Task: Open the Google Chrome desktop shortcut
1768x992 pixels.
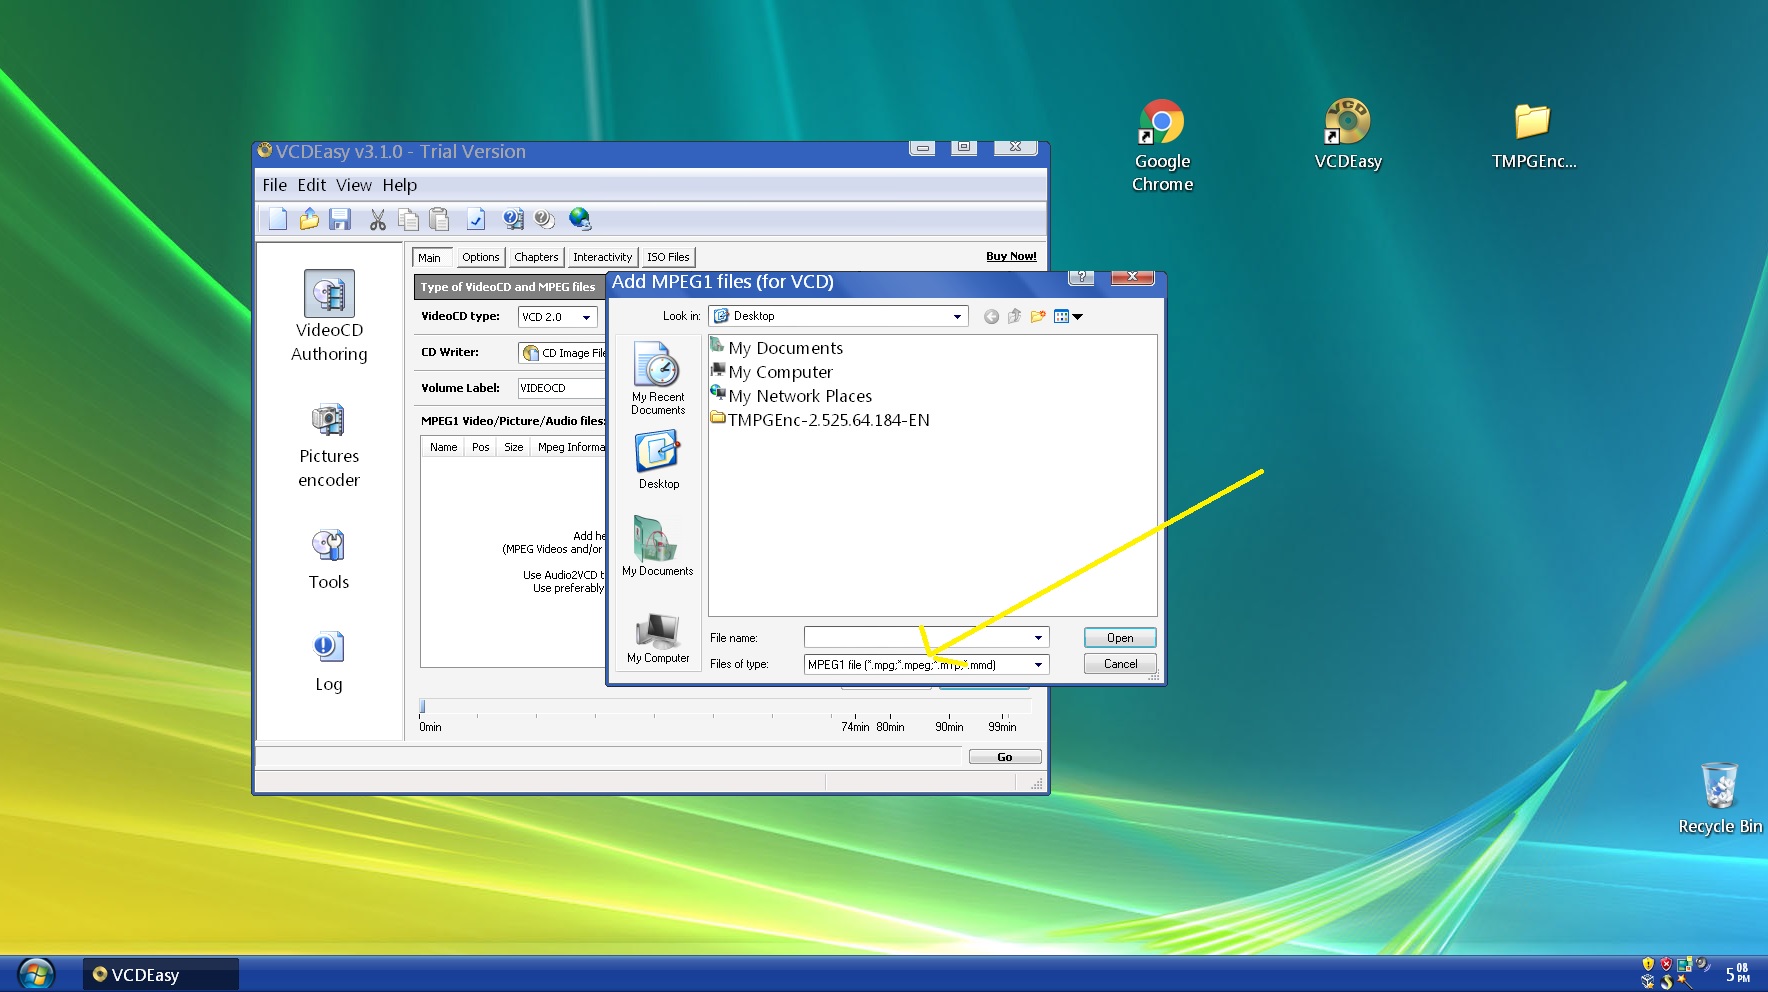Action: coord(1162,146)
